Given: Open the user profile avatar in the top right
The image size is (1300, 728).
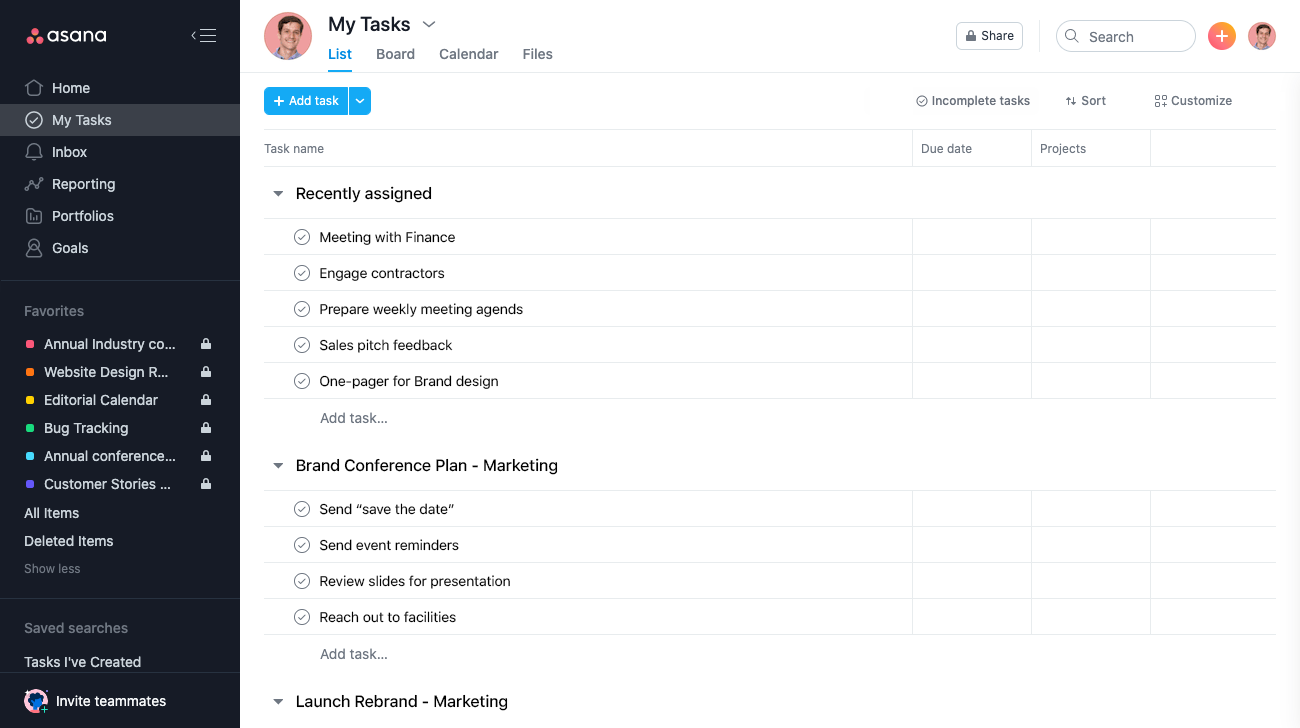Looking at the screenshot, I should click(1262, 36).
